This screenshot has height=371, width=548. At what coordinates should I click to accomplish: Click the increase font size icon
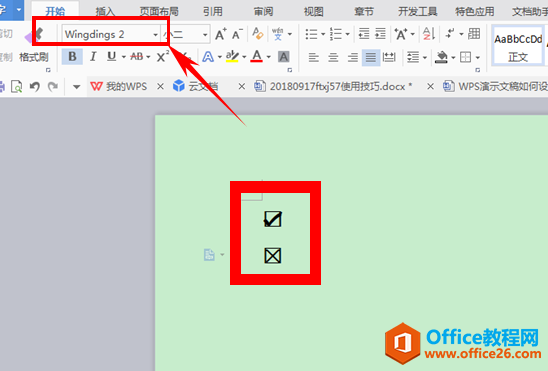[x=221, y=34]
